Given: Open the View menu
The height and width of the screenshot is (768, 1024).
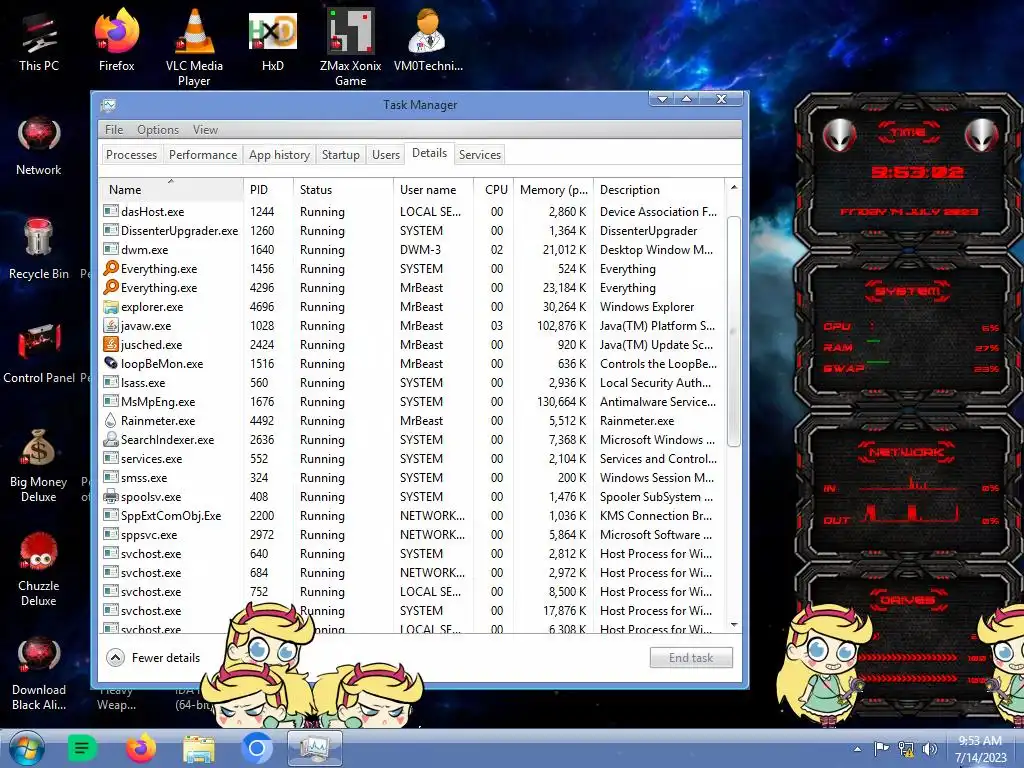Looking at the screenshot, I should point(205,129).
